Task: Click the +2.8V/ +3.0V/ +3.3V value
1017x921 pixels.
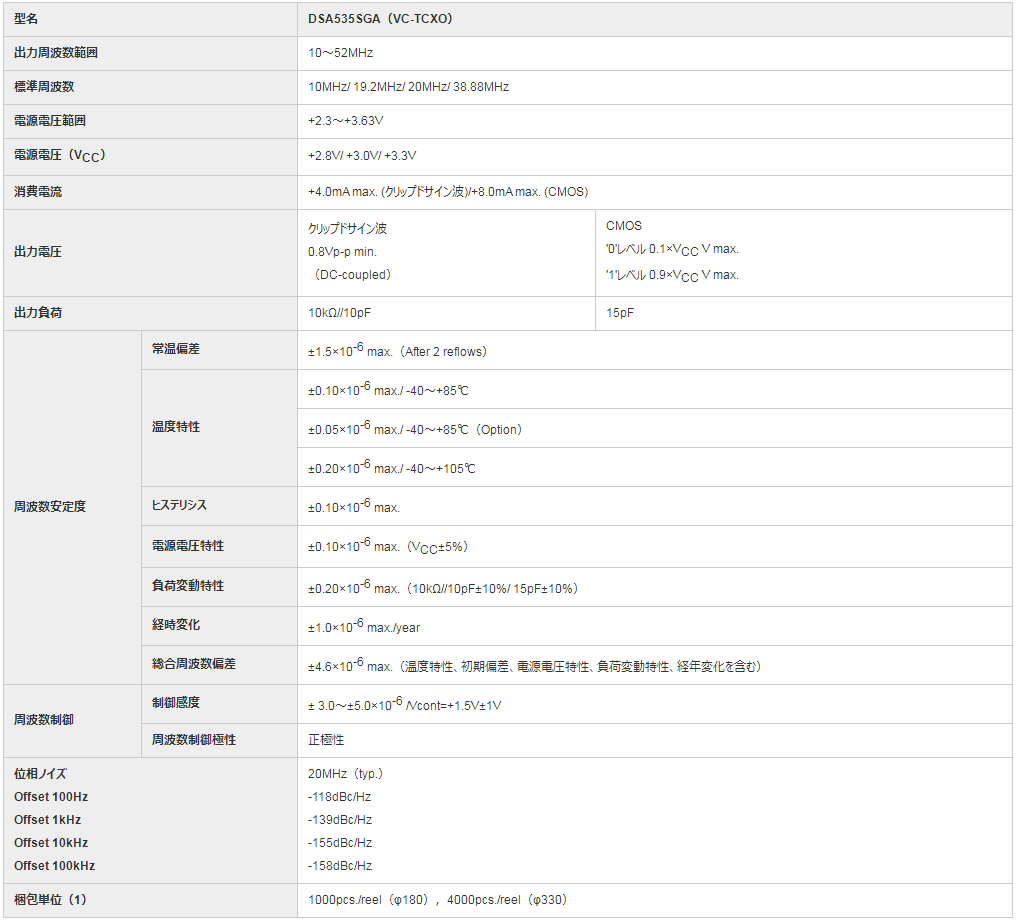Action: pos(362,156)
